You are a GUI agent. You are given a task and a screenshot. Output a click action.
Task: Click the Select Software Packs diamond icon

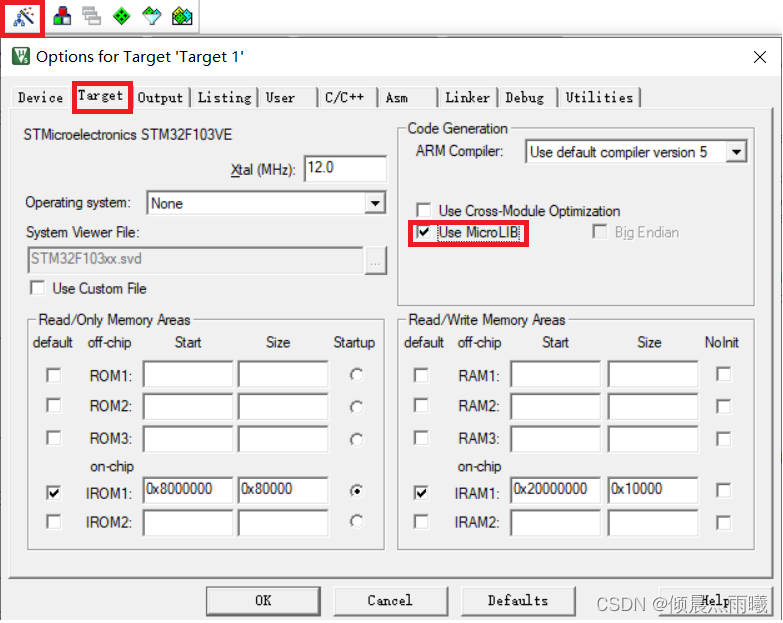coord(152,16)
